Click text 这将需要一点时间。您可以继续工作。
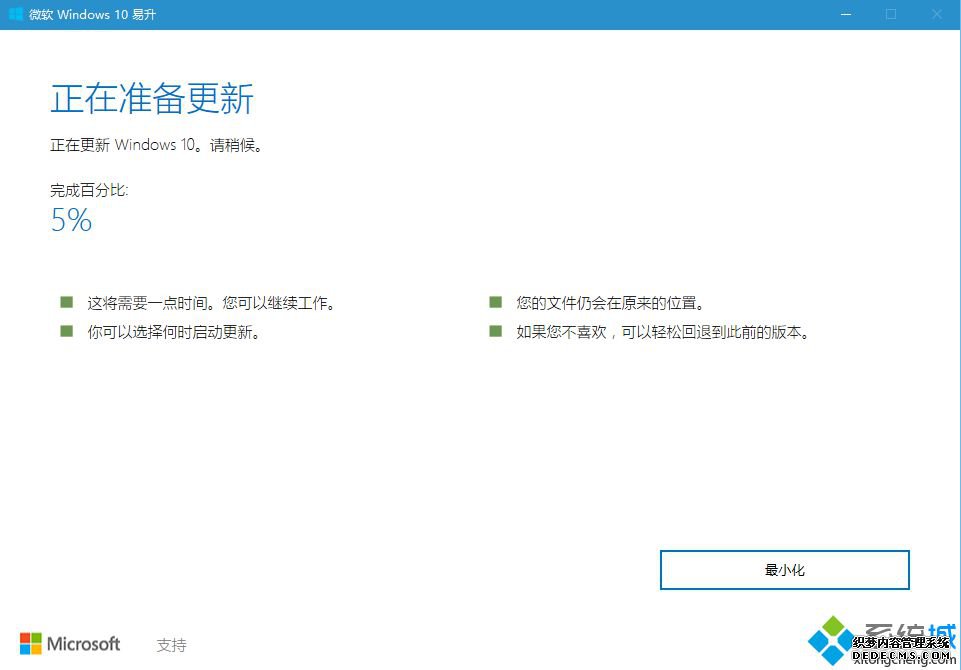 [x=211, y=303]
